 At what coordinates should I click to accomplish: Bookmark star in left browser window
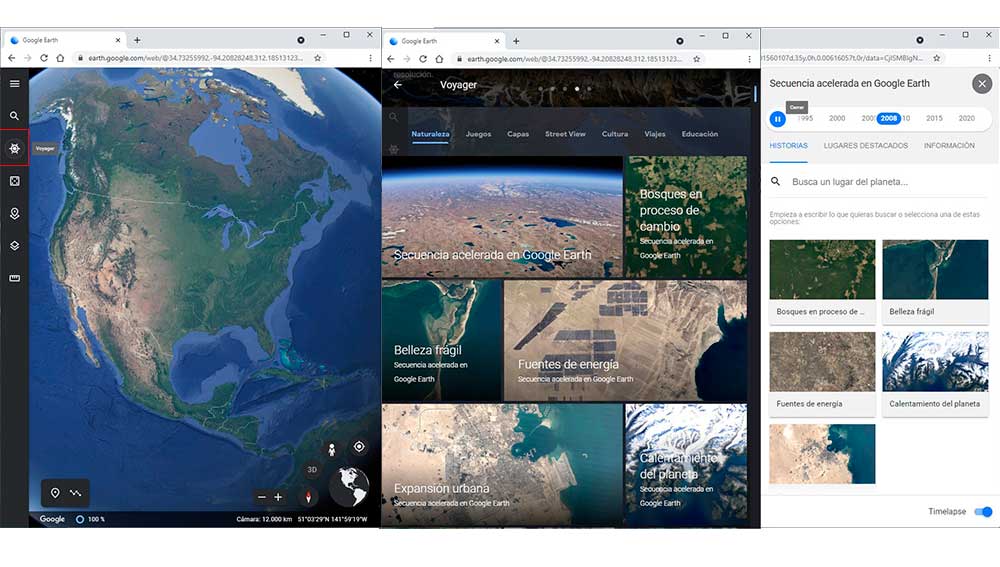tap(318, 58)
